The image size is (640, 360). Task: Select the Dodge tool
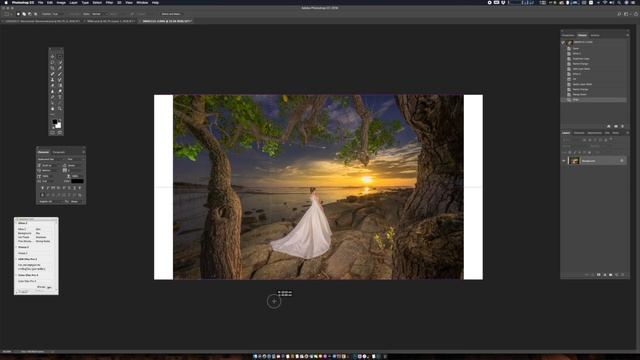[60, 91]
